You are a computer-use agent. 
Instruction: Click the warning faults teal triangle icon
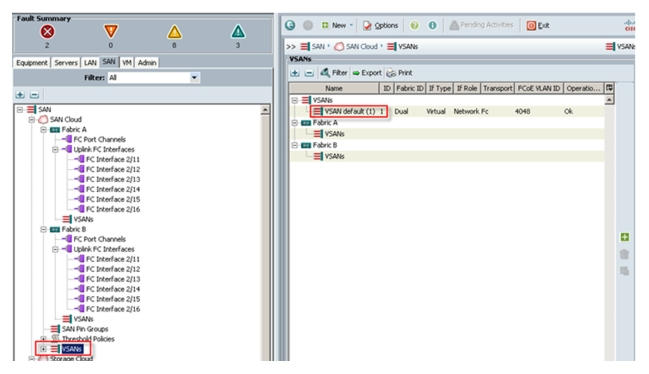[238, 31]
